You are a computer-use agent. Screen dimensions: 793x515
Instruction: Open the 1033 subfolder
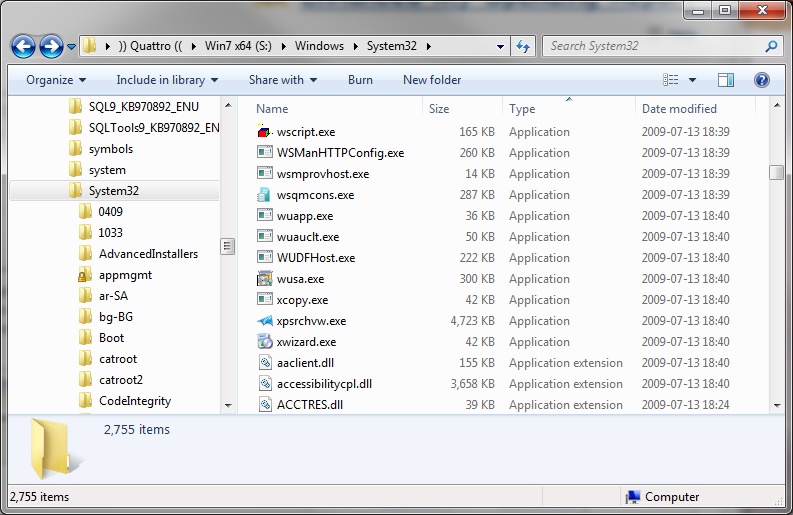(x=110, y=233)
